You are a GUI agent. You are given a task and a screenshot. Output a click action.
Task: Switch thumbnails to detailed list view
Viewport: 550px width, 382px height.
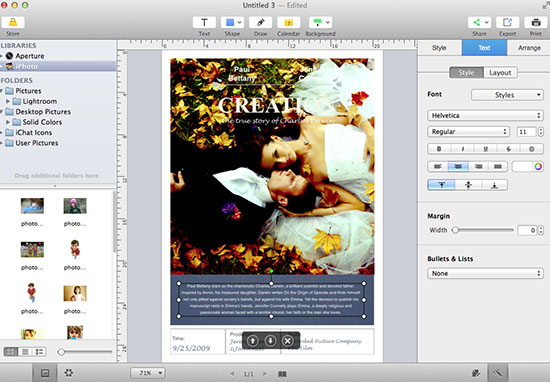(39, 351)
